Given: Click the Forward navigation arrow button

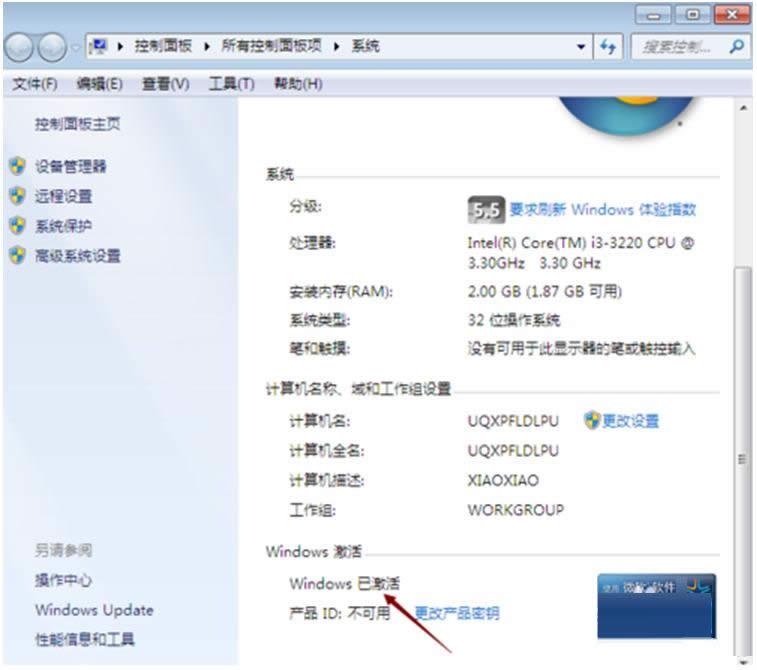Looking at the screenshot, I should coord(52,47).
